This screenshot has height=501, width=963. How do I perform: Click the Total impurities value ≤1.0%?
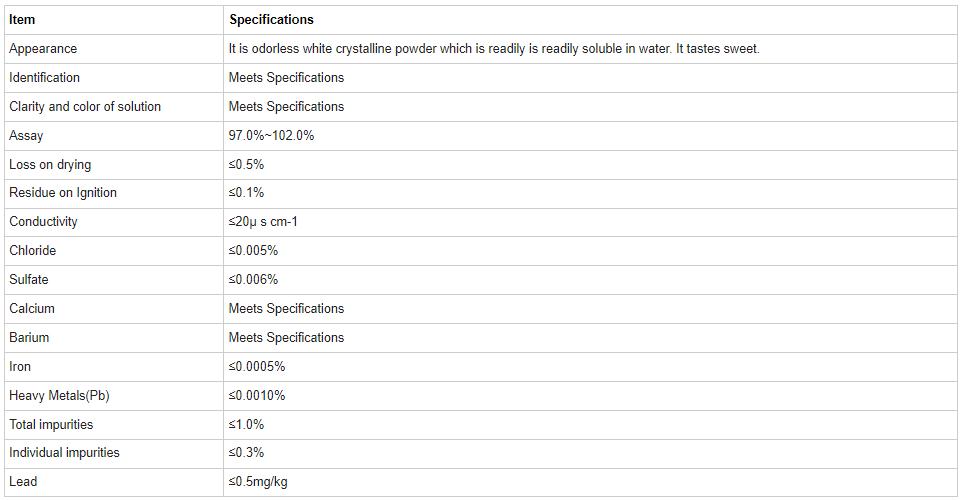pyautogui.click(x=246, y=424)
